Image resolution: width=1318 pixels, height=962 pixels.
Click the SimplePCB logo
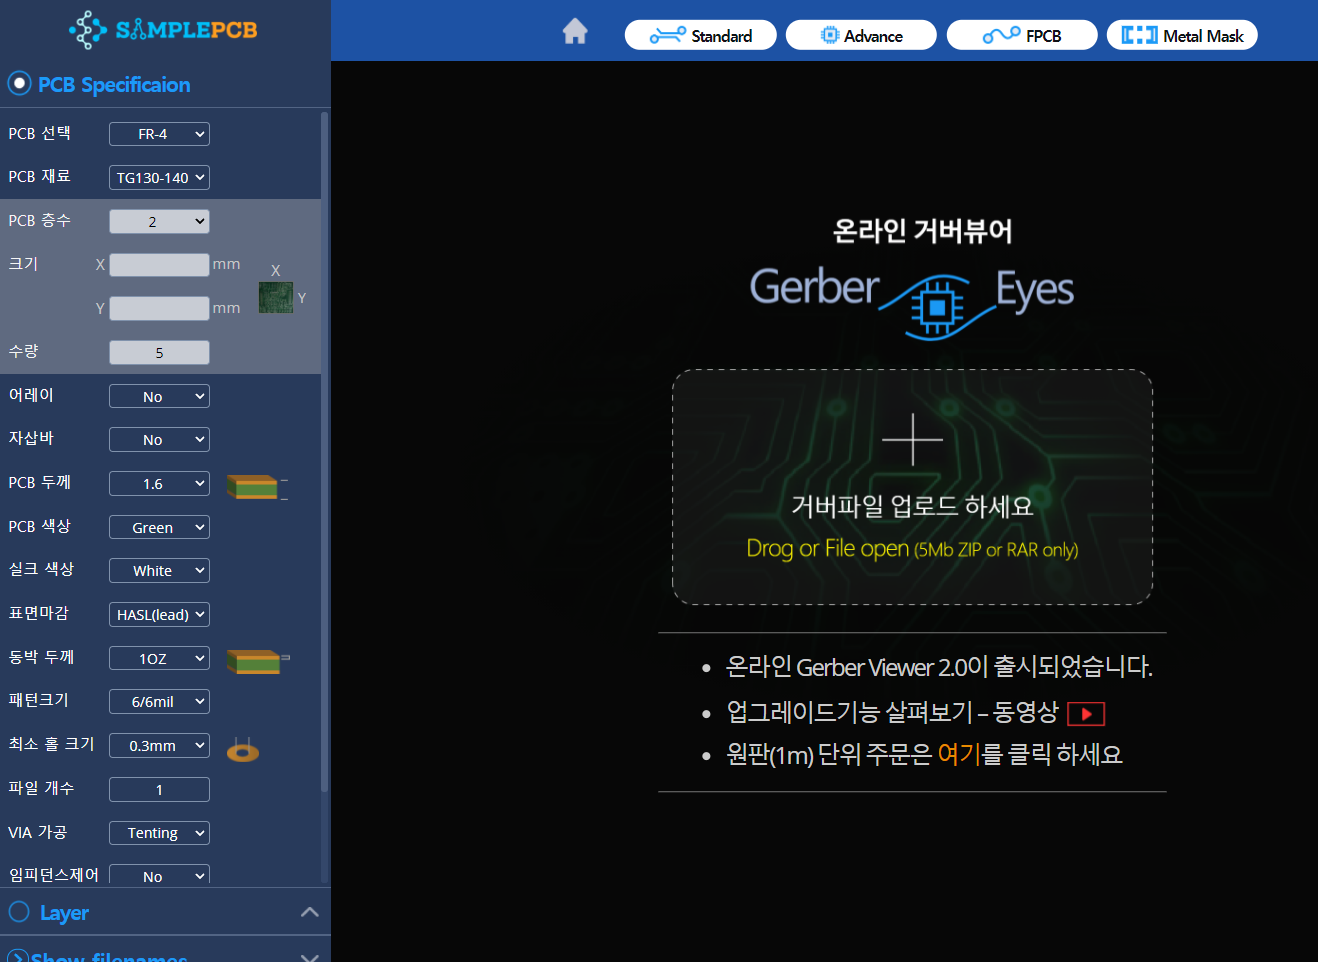(163, 30)
